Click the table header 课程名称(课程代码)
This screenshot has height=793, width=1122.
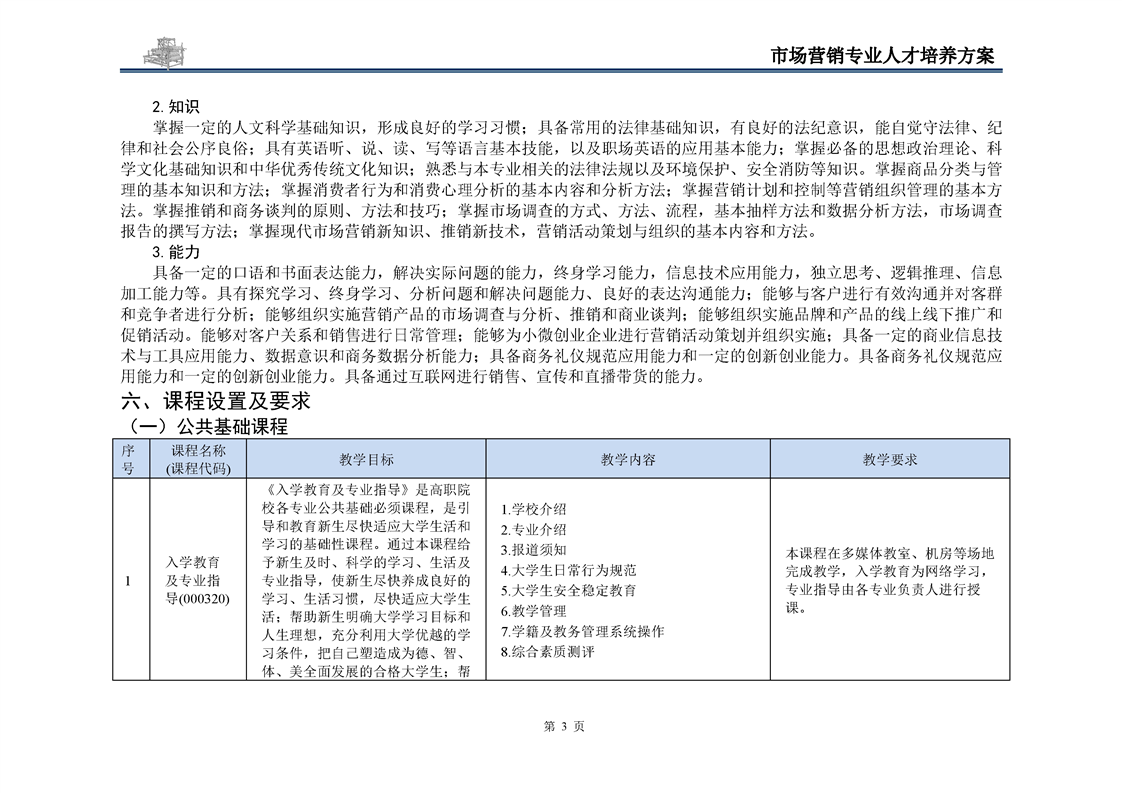point(198,459)
